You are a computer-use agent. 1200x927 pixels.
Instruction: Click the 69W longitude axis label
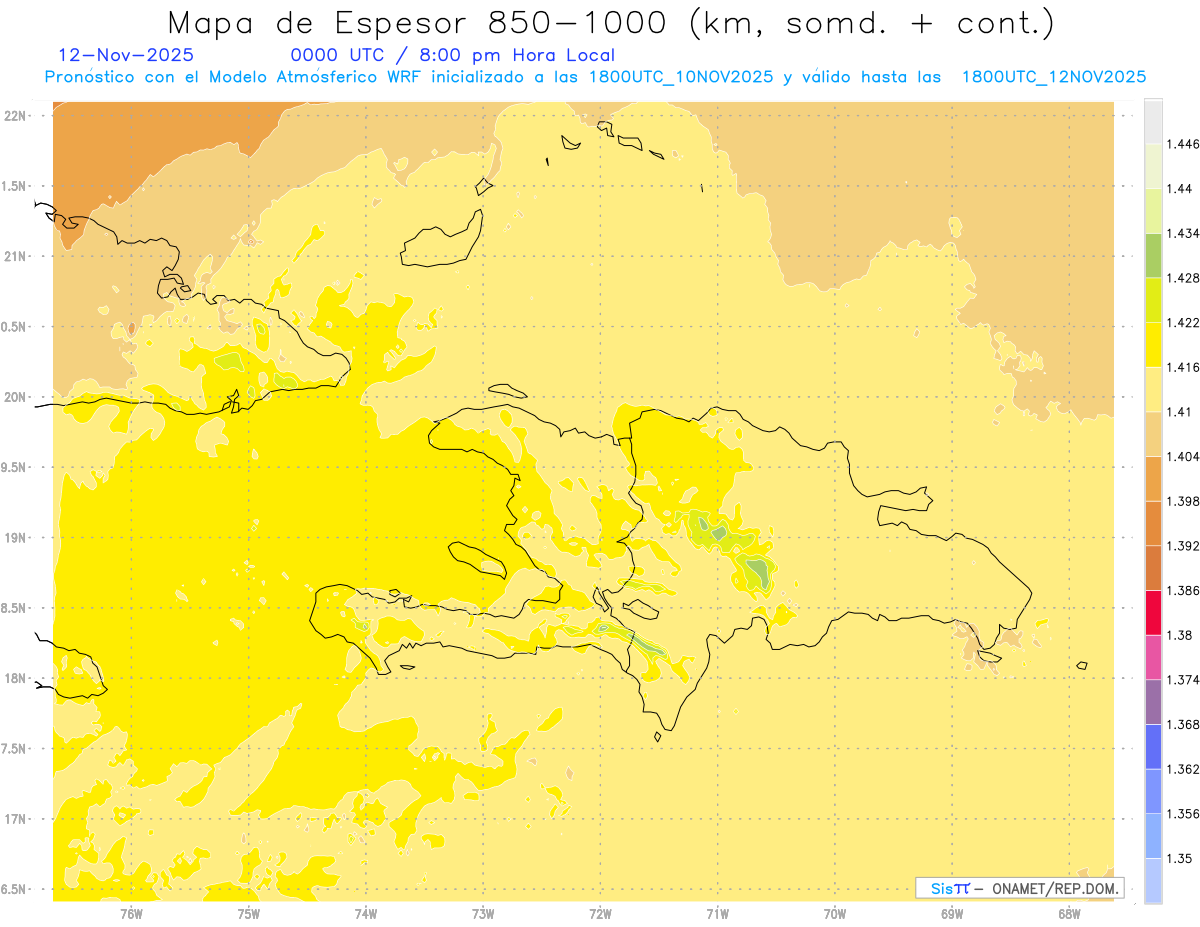click(952, 913)
